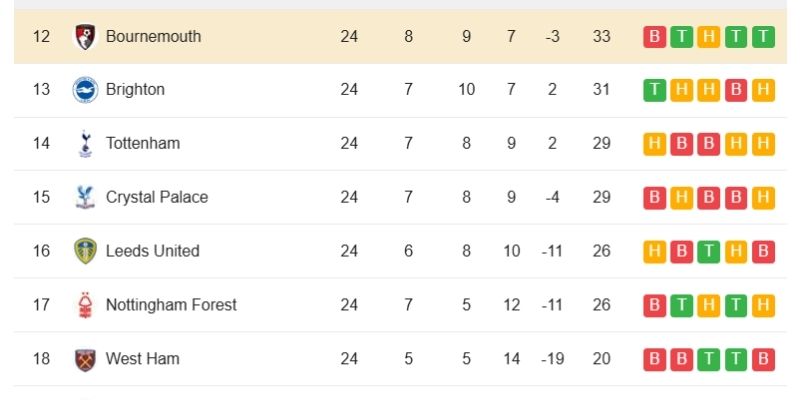This screenshot has height=400, width=800.
Task: Click the Tottenham club crest
Action: point(85,144)
